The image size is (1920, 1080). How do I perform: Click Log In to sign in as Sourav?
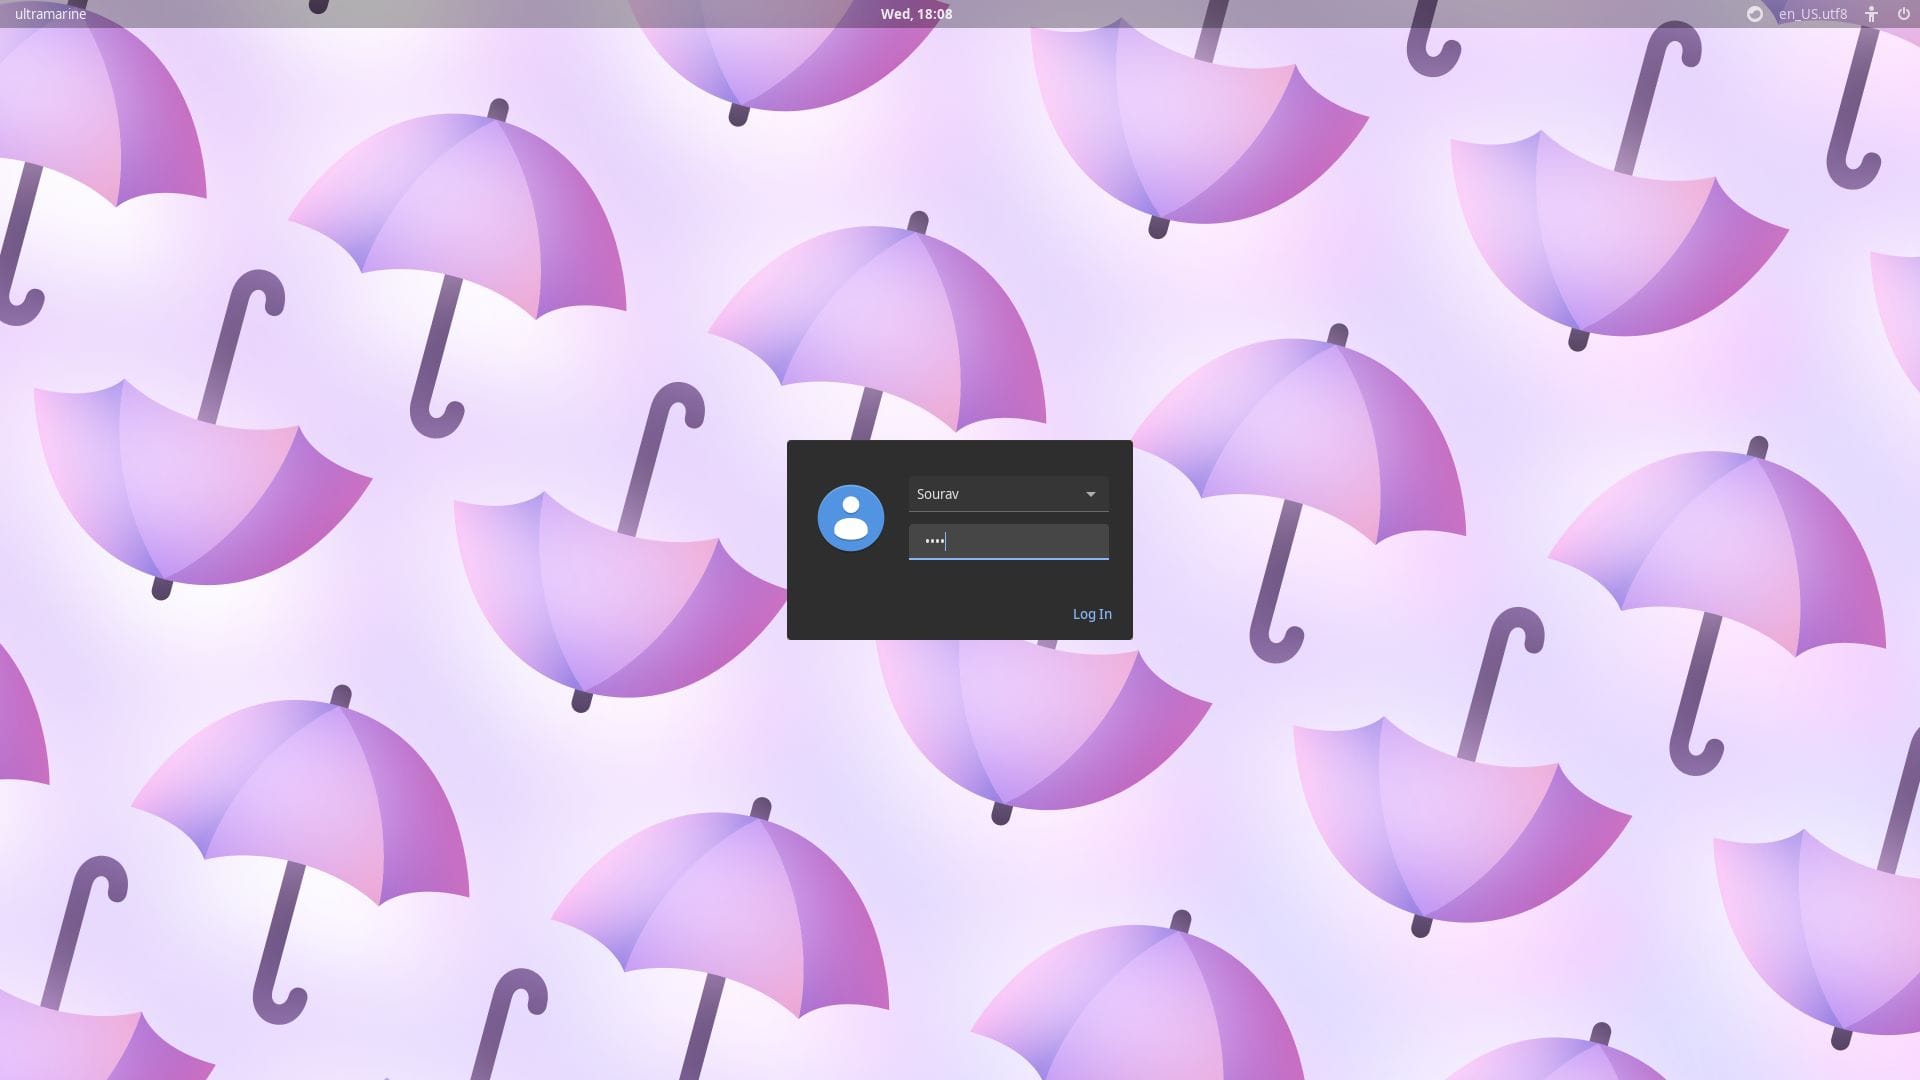click(1092, 613)
